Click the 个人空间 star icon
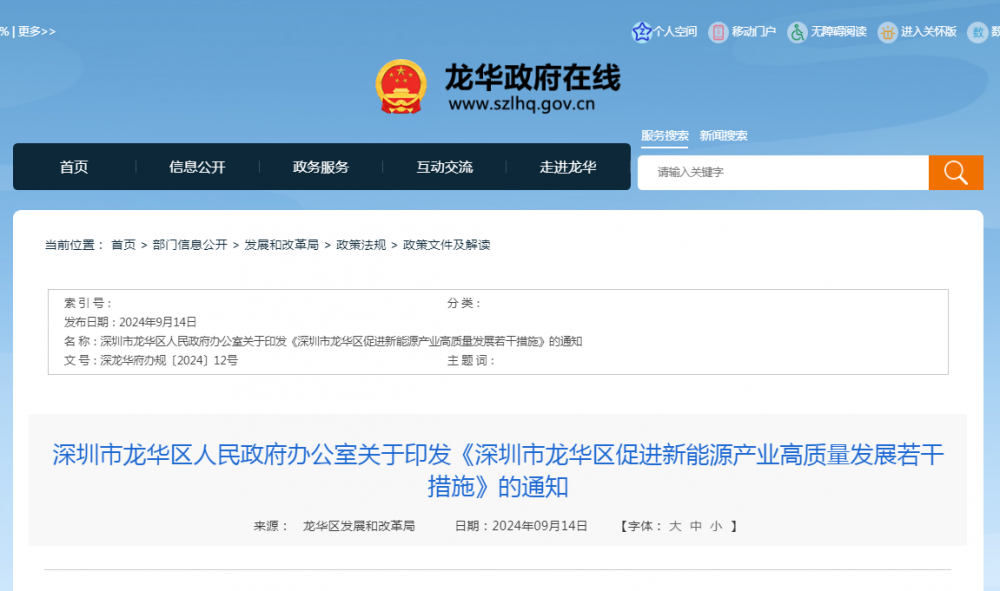Screen dimensions: 1000x591 (x=641, y=32)
